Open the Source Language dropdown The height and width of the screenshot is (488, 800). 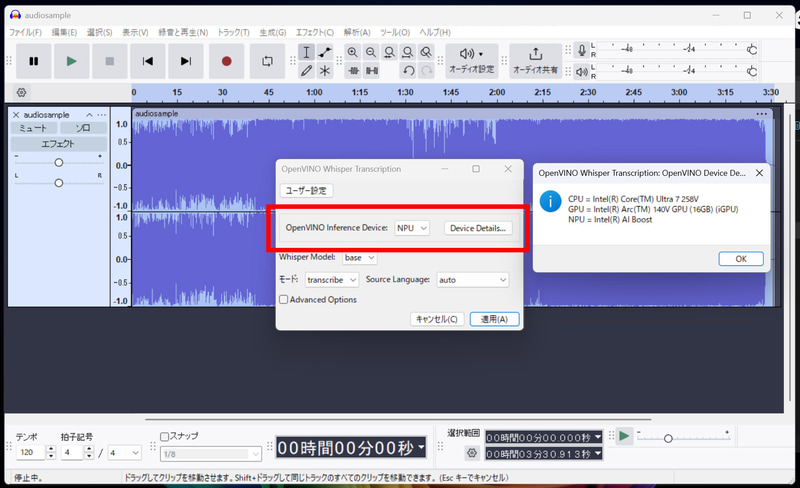472,280
